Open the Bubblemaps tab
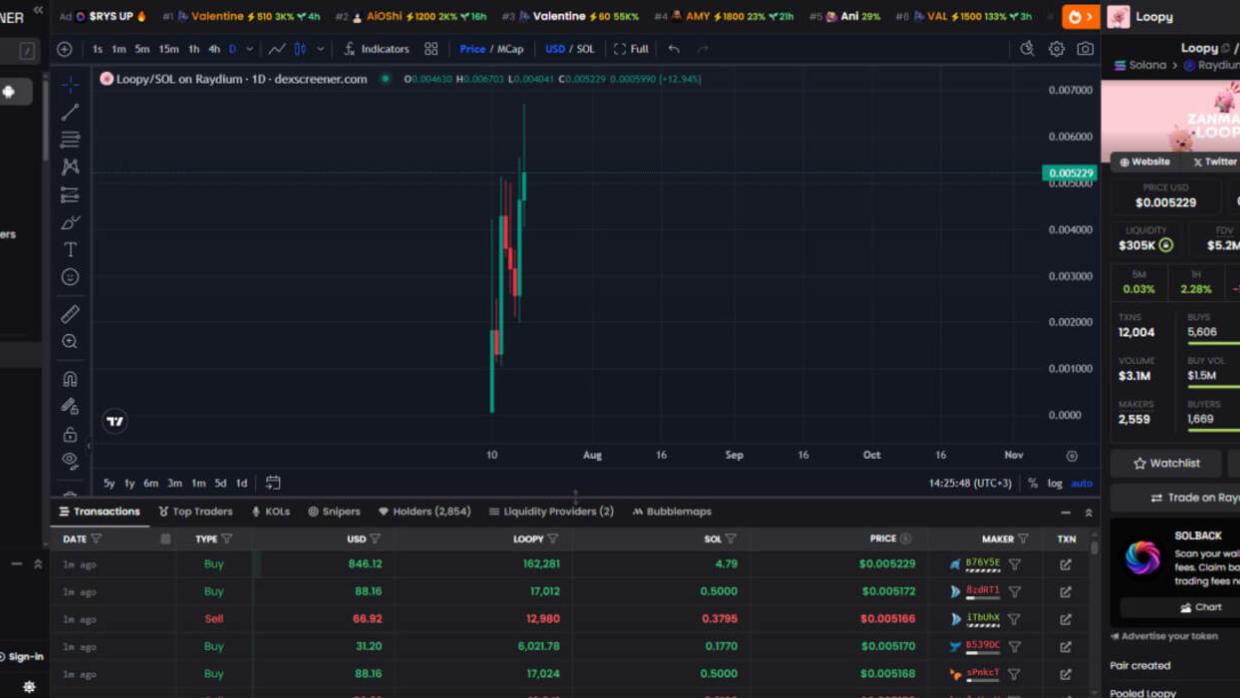Viewport: 1240px width, 698px height. pyautogui.click(x=671, y=511)
